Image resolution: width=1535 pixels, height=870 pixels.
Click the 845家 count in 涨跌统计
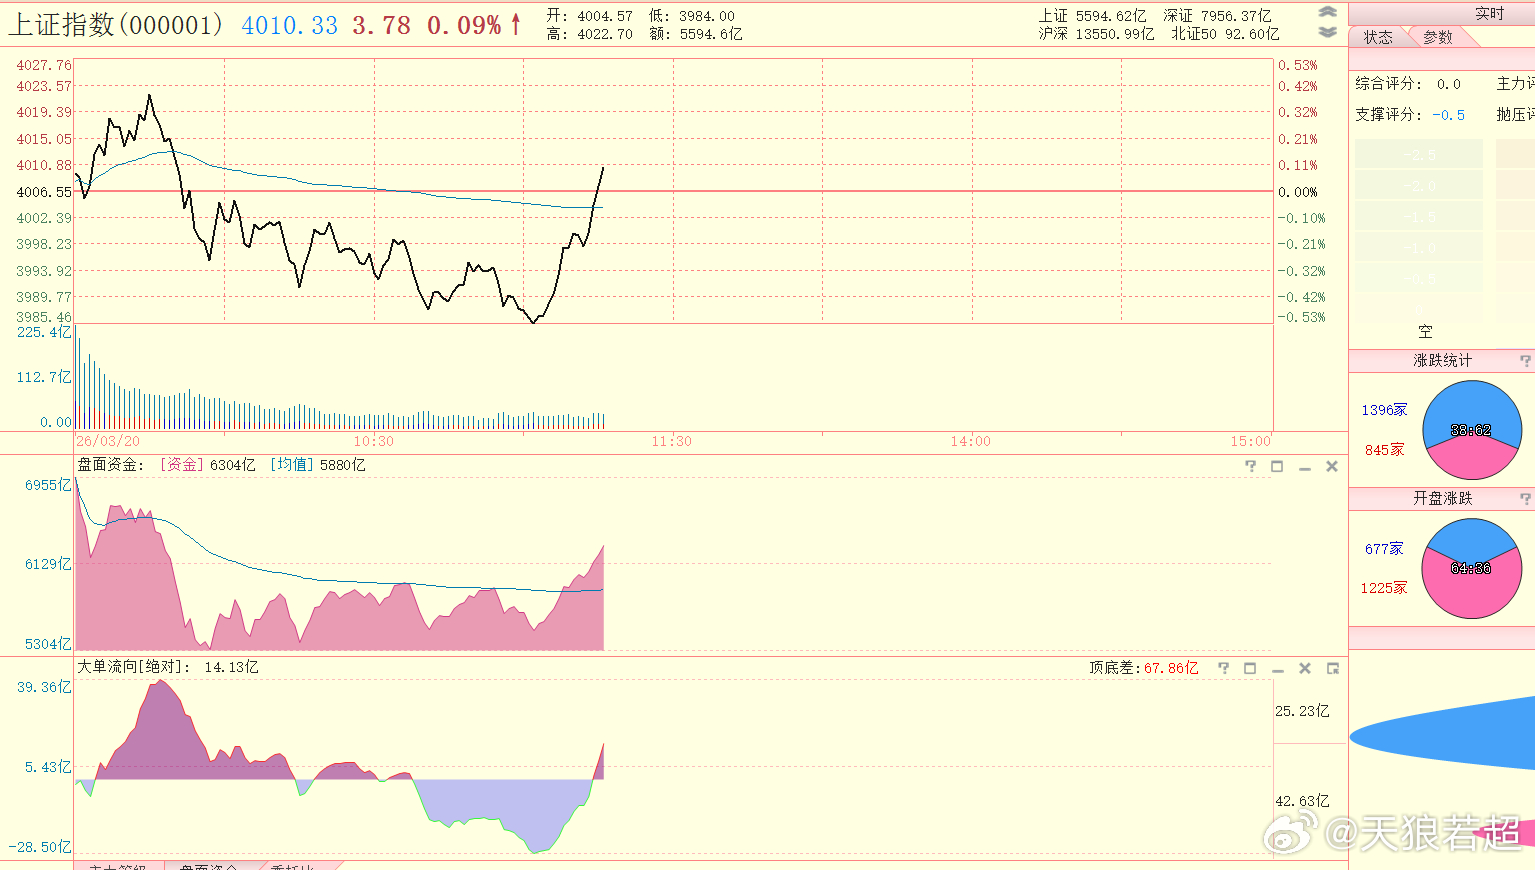(x=1385, y=450)
